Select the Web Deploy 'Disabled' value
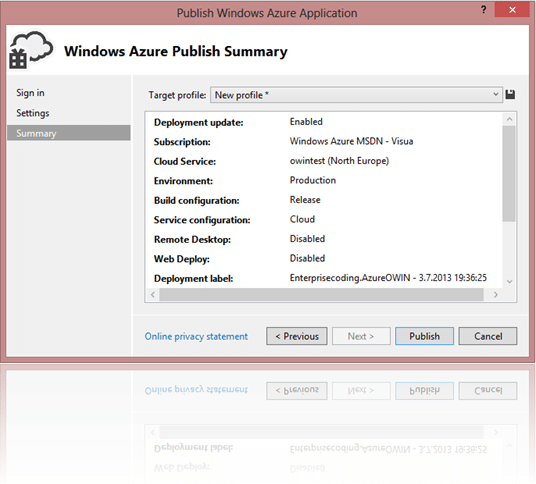 [x=307, y=258]
